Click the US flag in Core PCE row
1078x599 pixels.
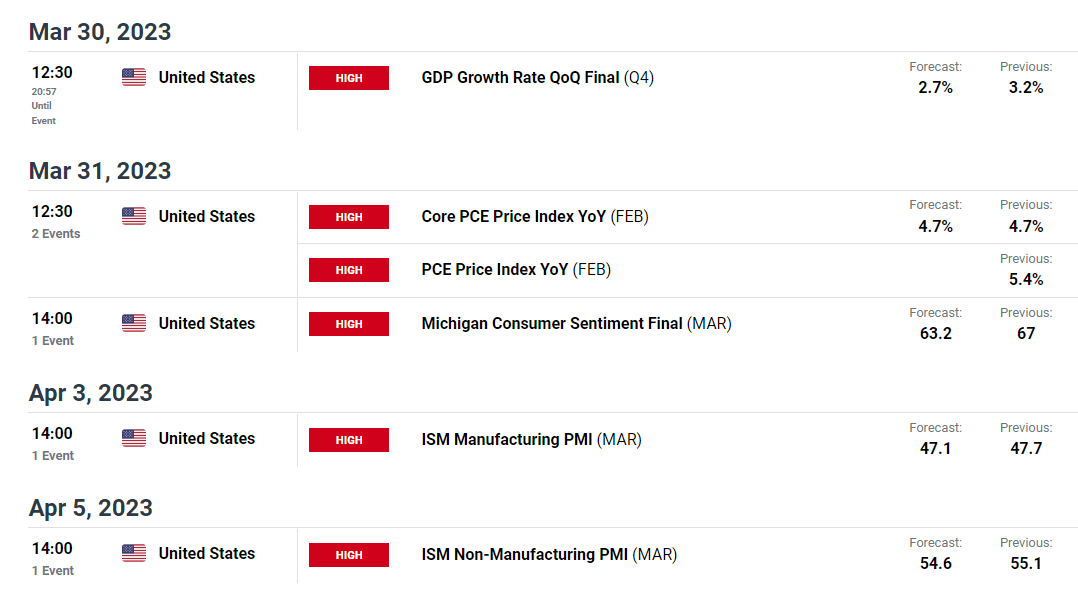coord(134,216)
